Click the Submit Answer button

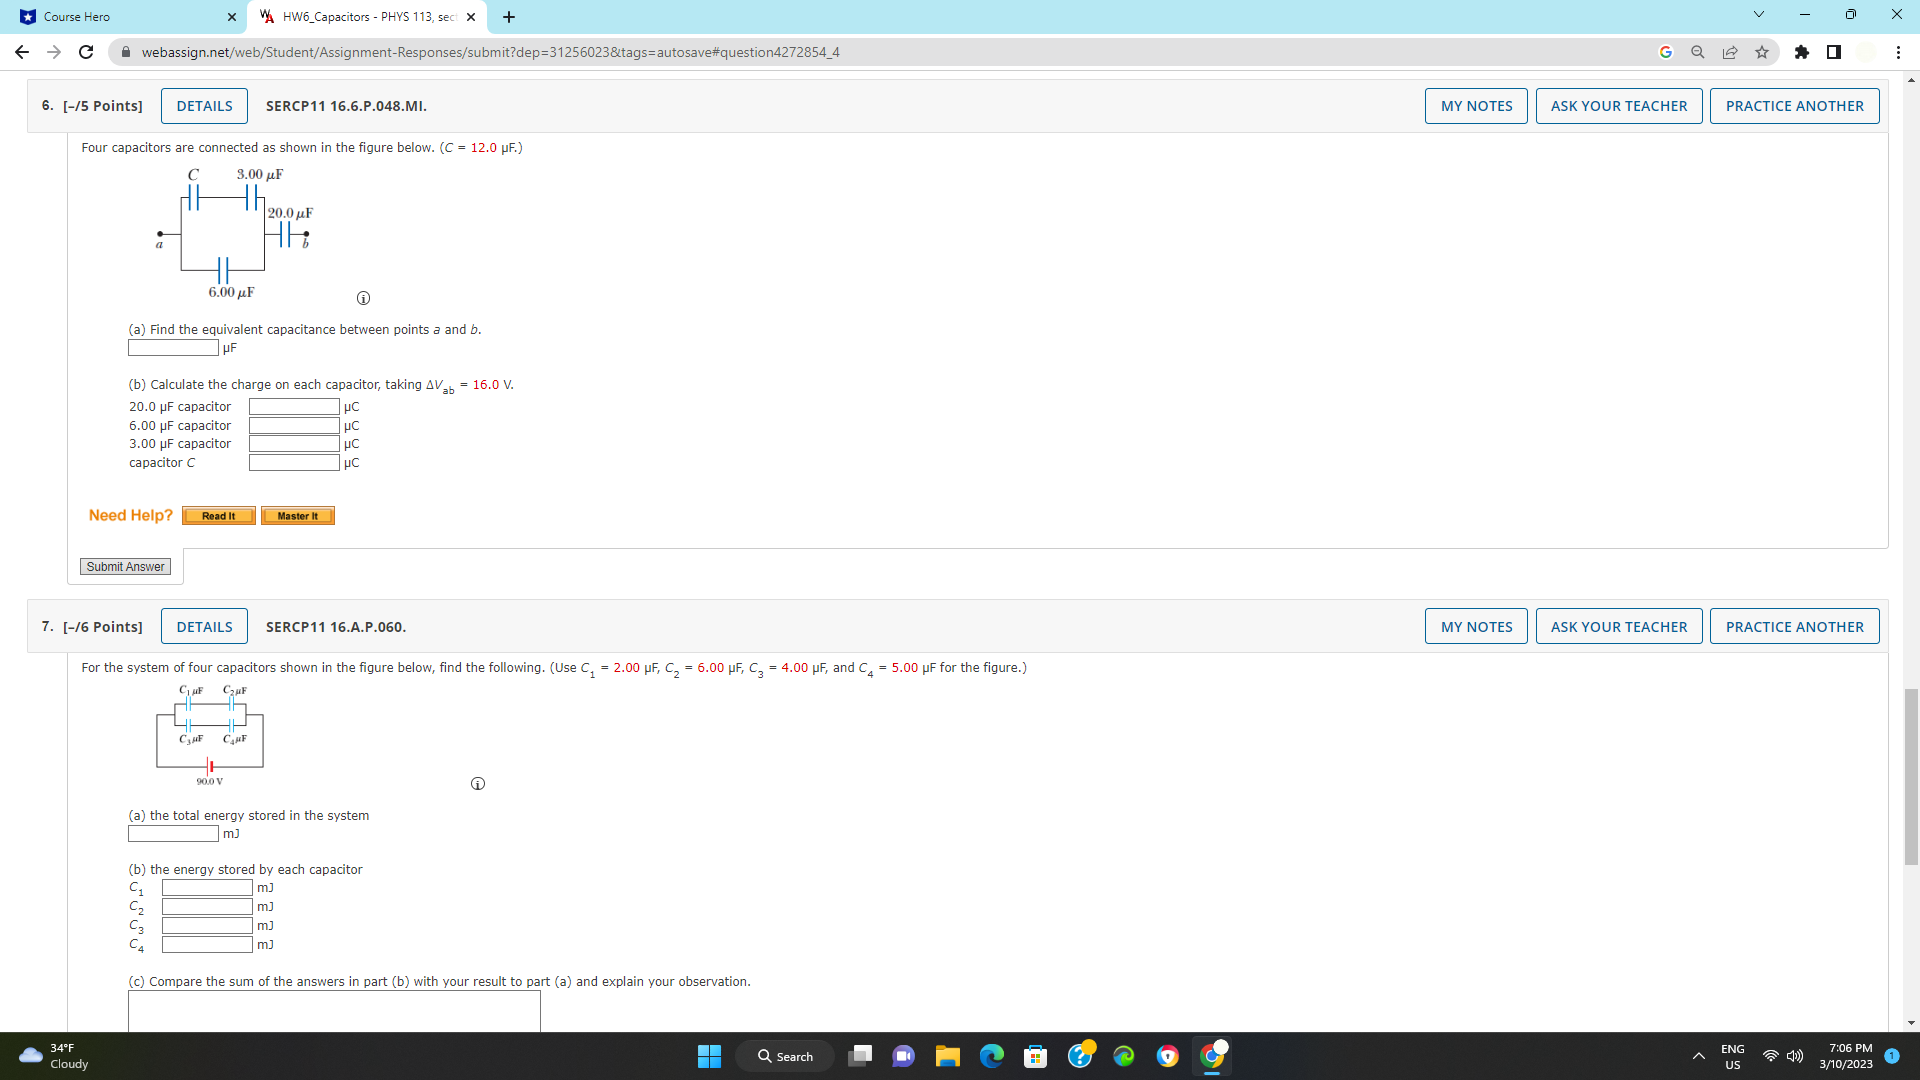coord(125,566)
